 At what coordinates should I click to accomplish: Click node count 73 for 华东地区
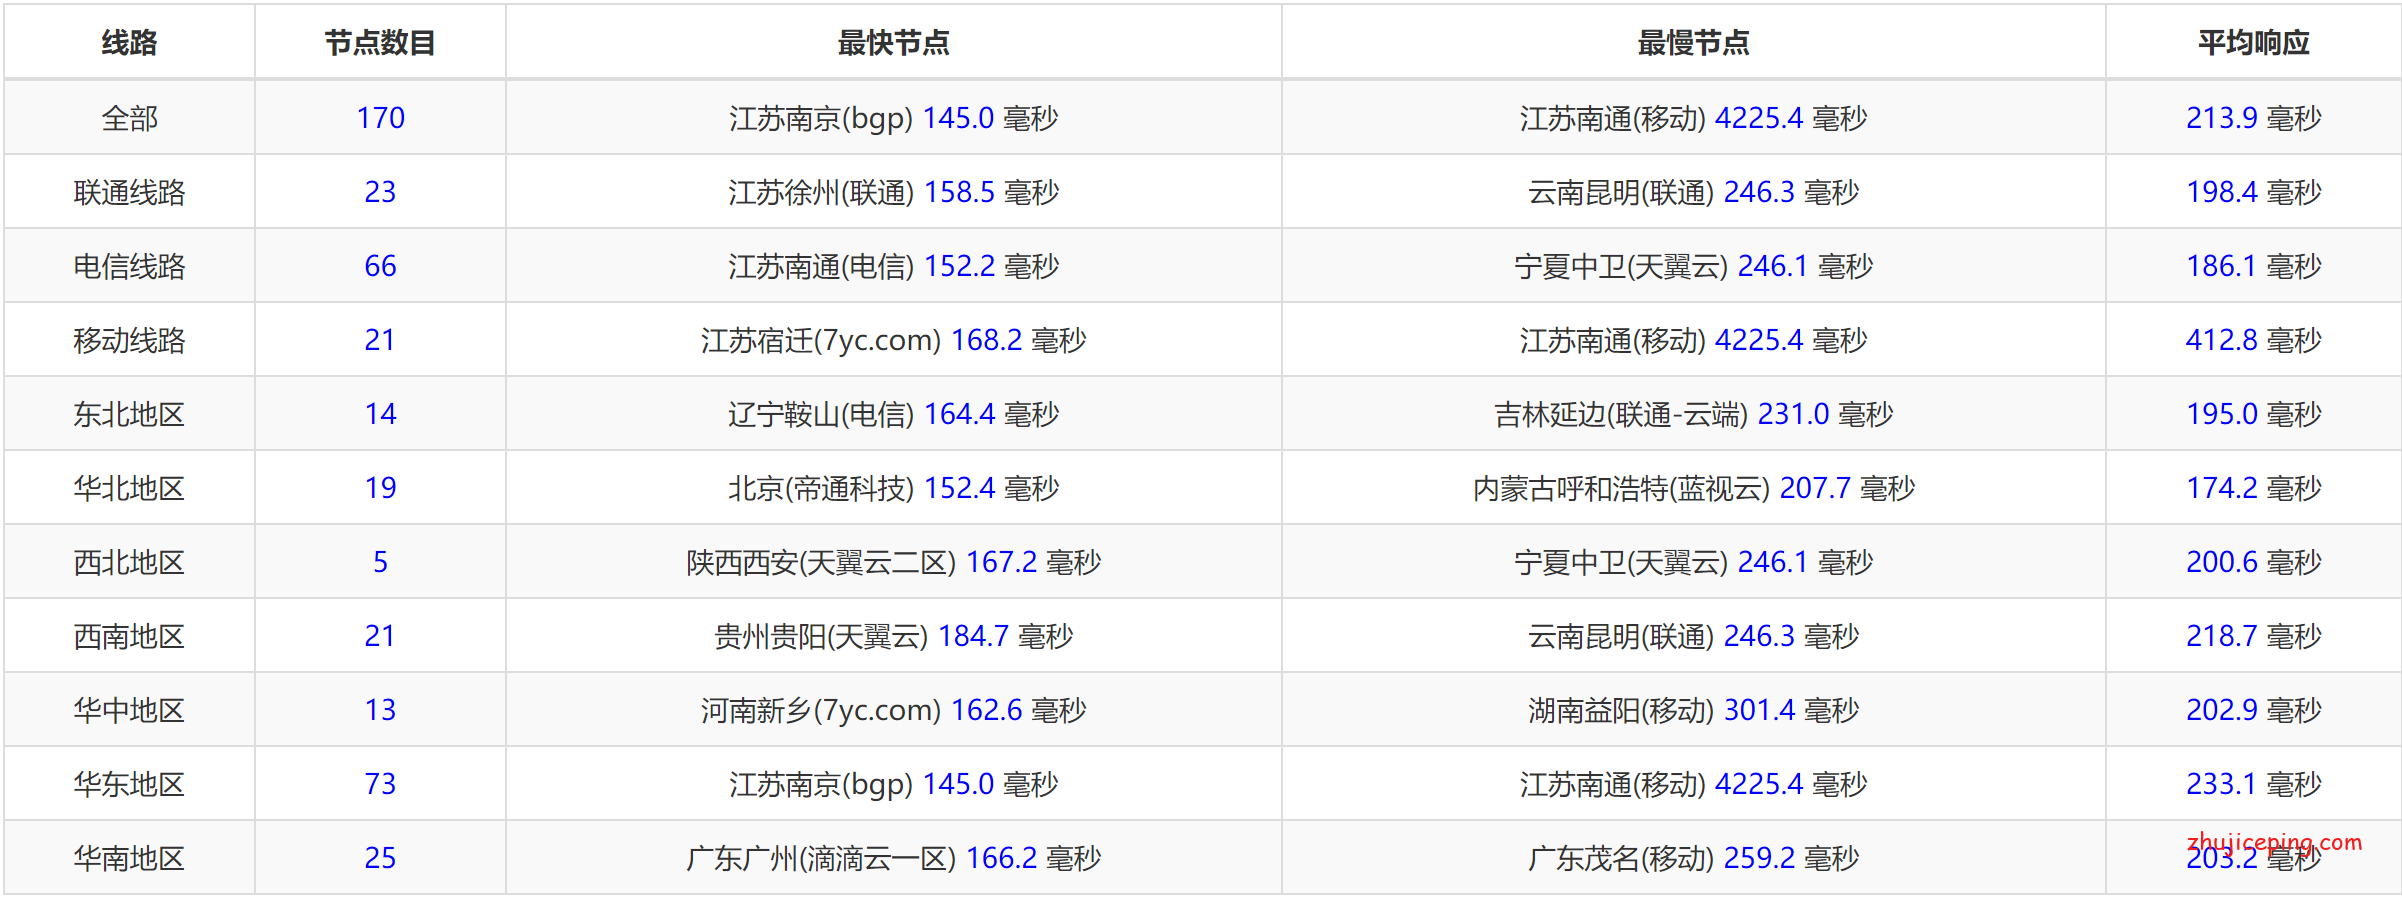pos(380,784)
